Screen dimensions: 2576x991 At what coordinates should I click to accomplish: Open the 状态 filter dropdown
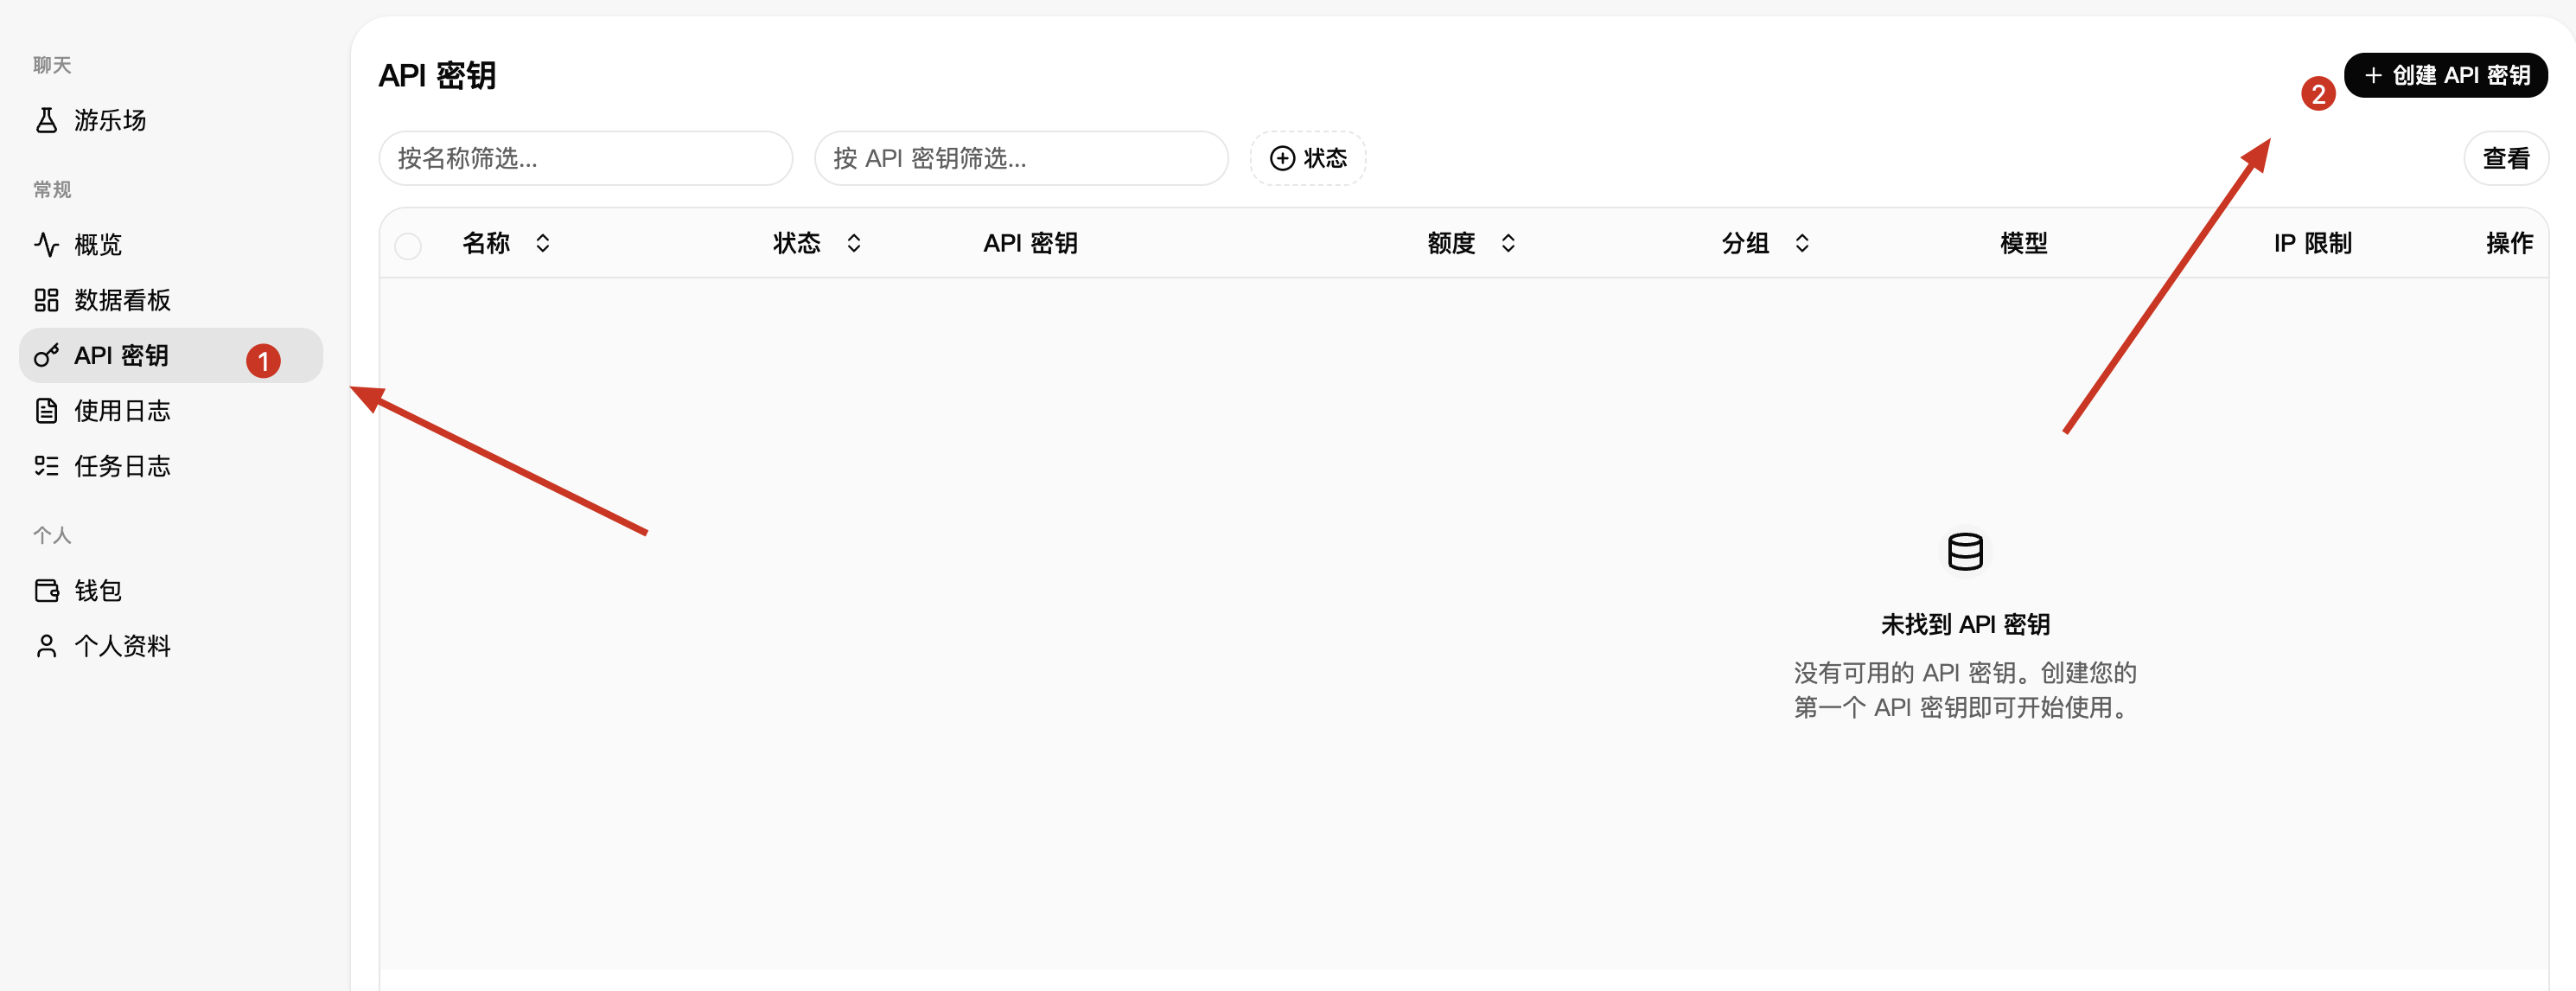(1308, 158)
